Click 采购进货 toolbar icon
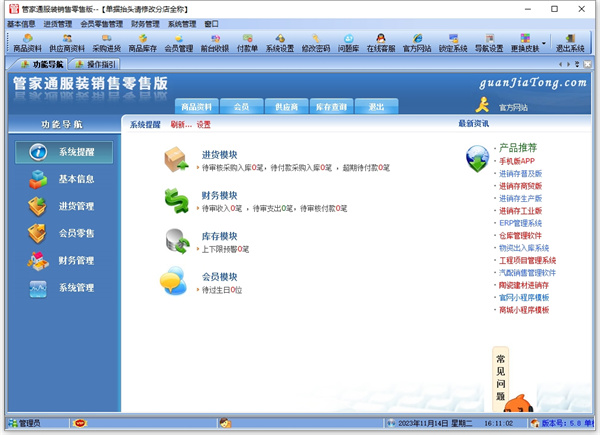Viewport: 600px width, 435px height. tap(106, 43)
